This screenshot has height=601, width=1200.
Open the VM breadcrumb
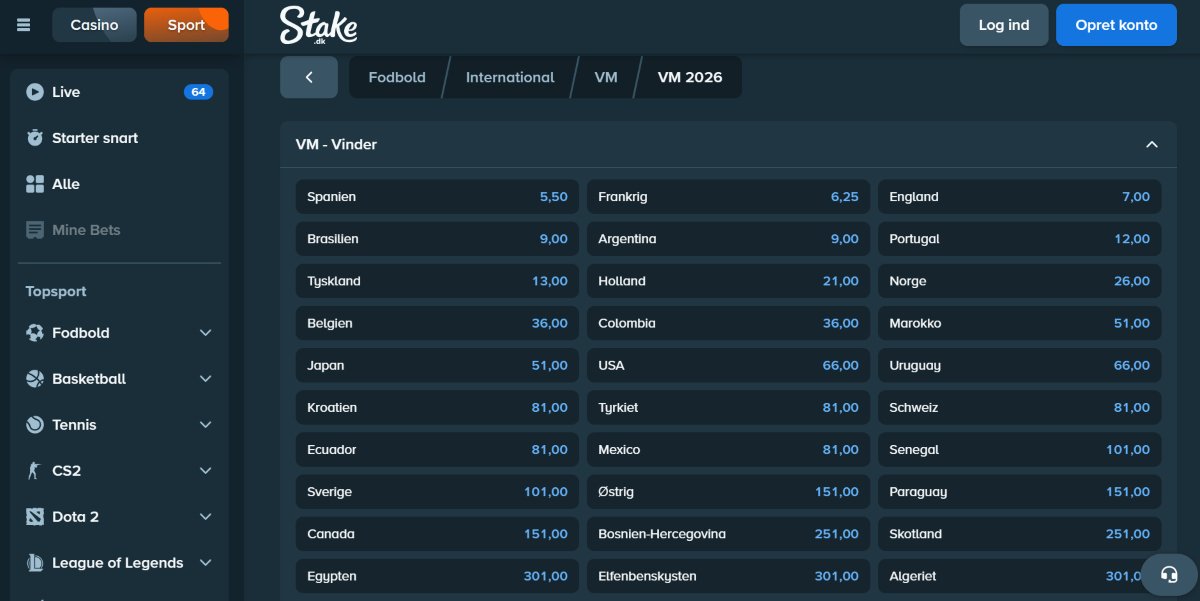606,77
